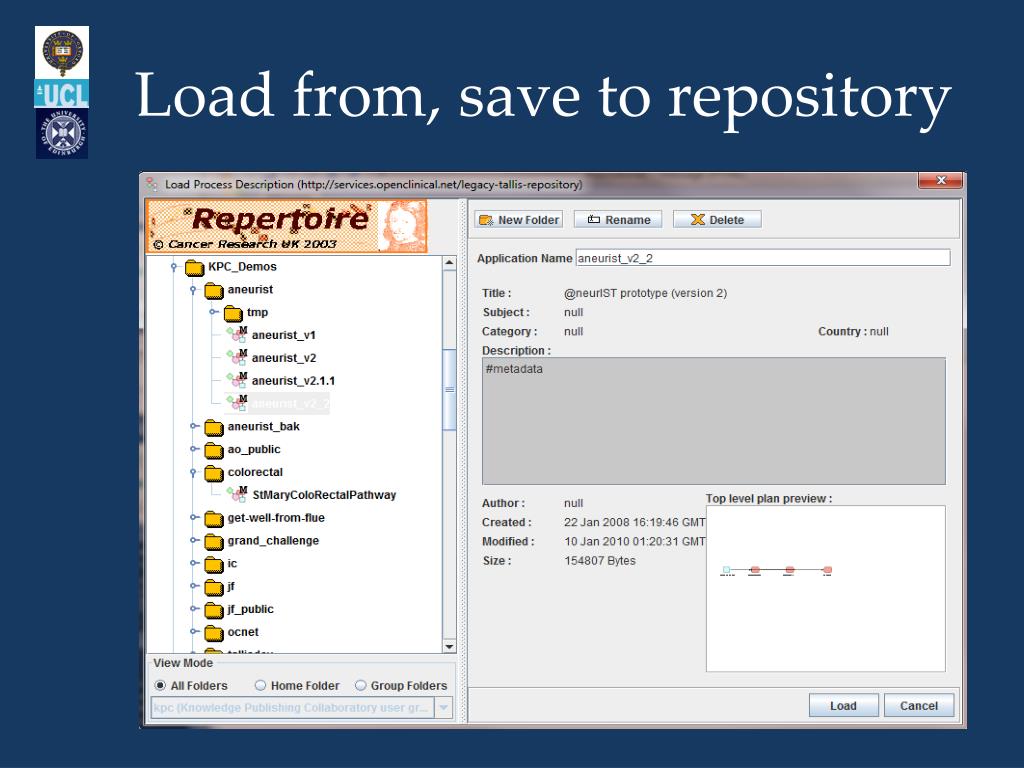The image size is (1024, 768).
Task: Click the modified date '10 Jan 2010 01:20:31 GMT'
Action: tap(635, 541)
